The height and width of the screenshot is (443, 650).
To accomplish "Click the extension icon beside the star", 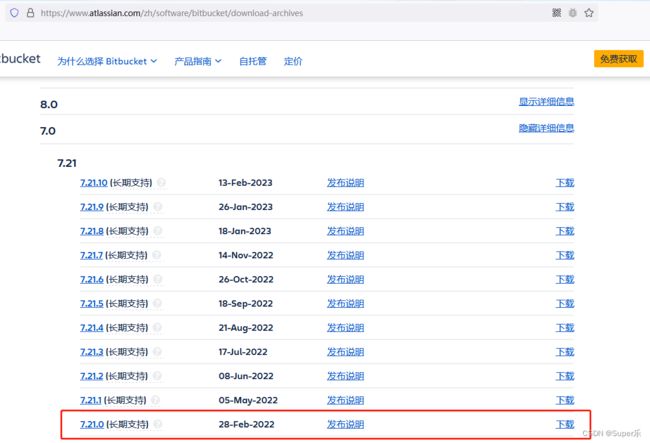I will point(572,13).
